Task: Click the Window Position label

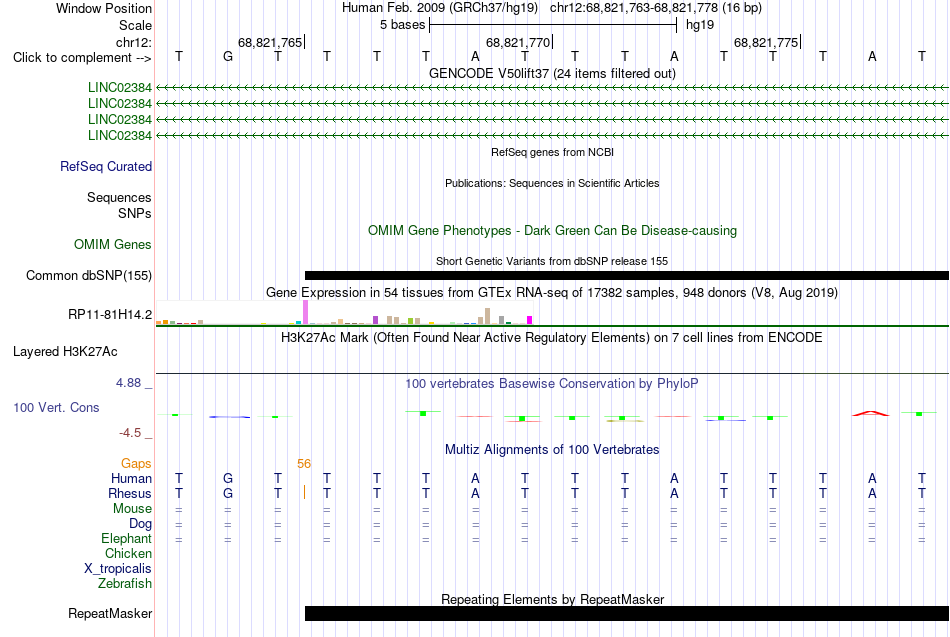Action: 104,8
